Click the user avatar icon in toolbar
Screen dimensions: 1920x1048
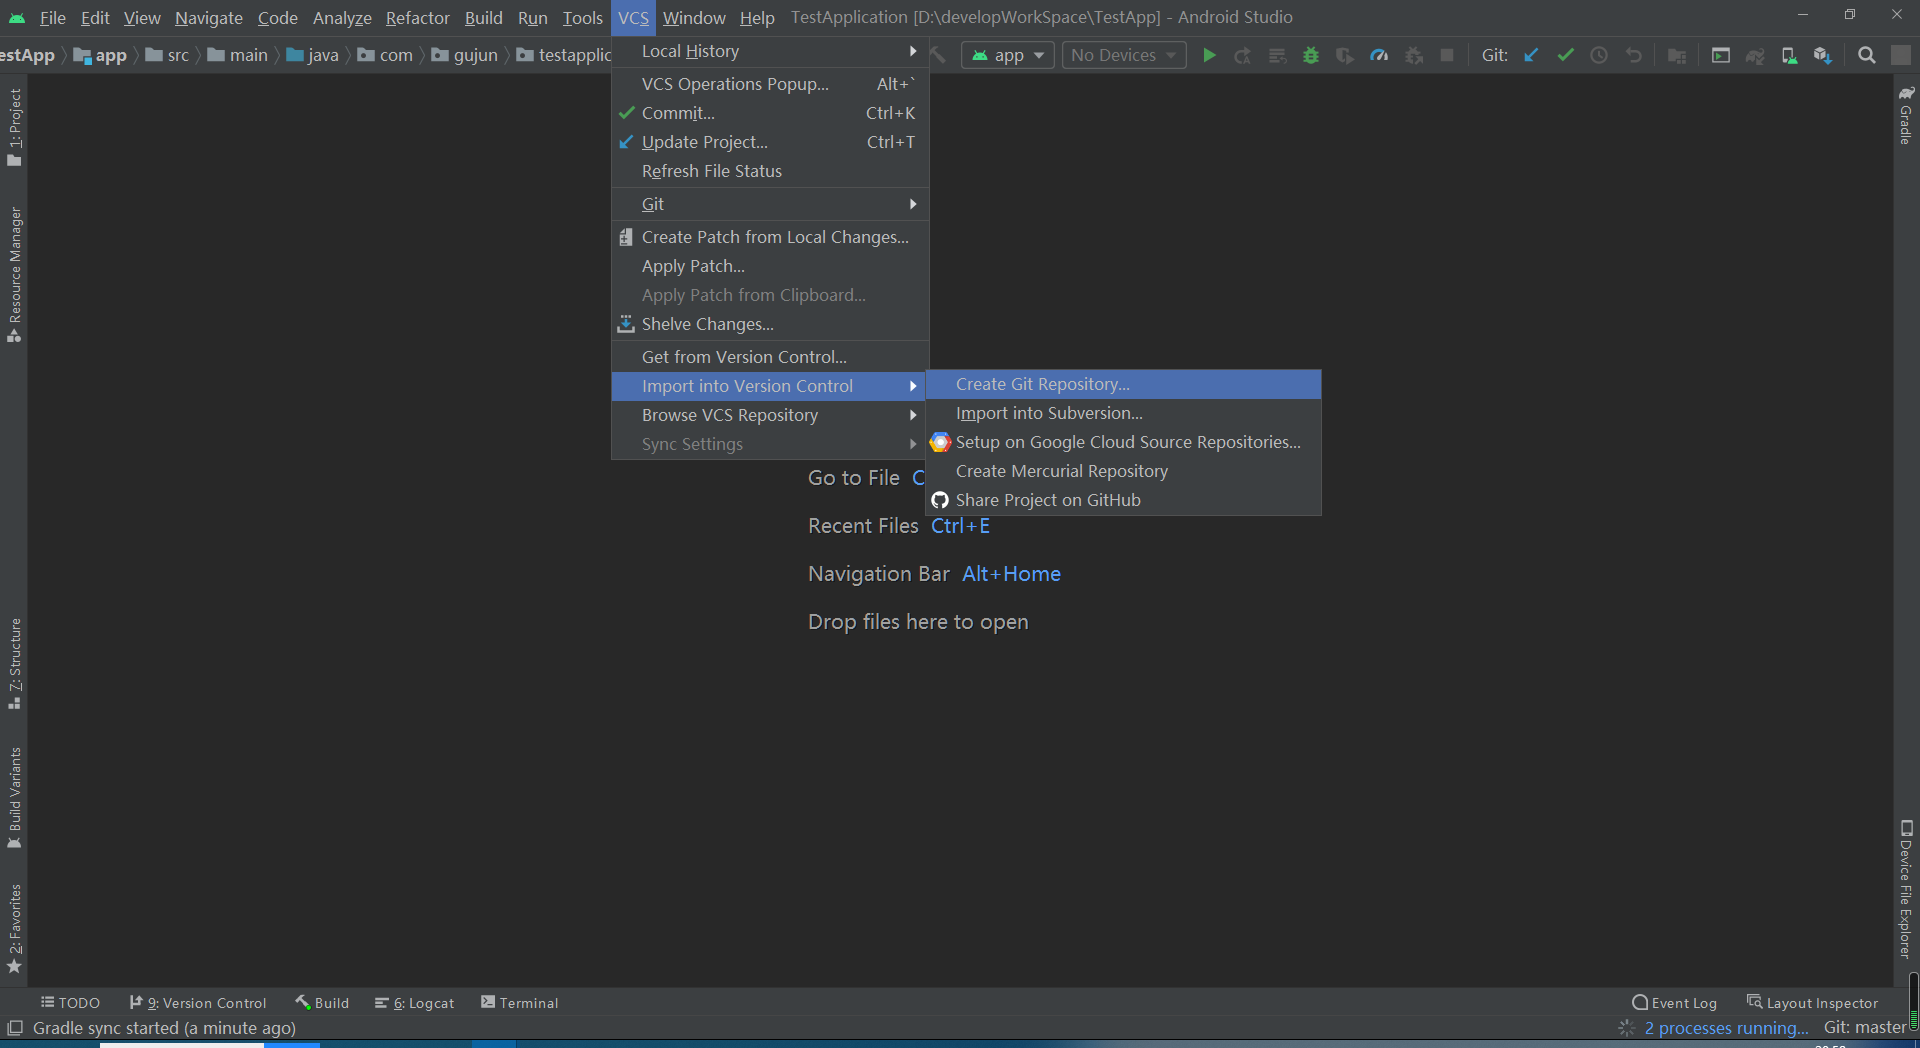tap(1901, 55)
